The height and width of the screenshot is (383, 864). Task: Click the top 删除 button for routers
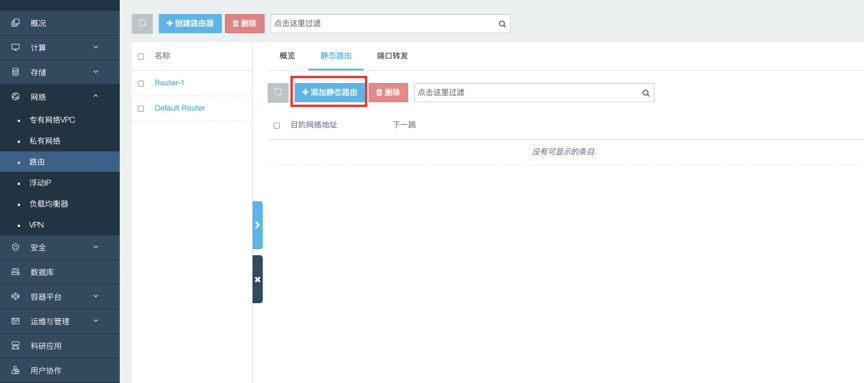(245, 24)
